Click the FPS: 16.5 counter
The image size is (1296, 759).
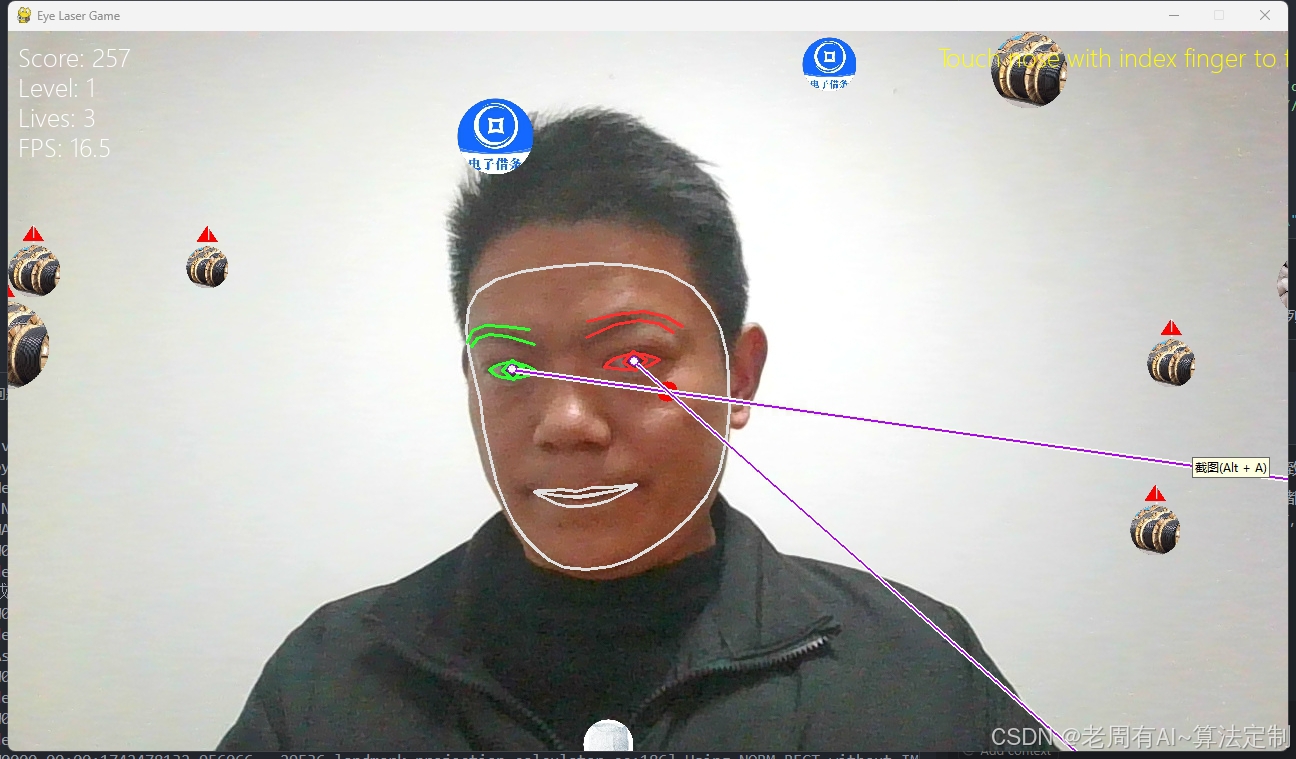pos(64,148)
